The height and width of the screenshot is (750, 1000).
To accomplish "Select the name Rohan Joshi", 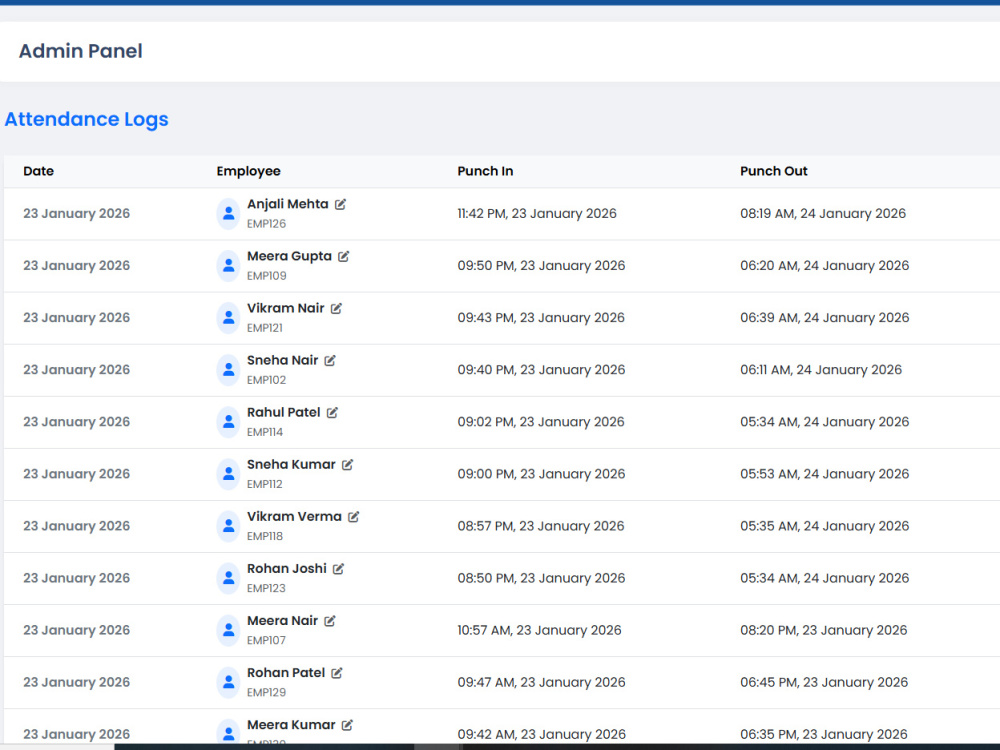I will 287,569.
